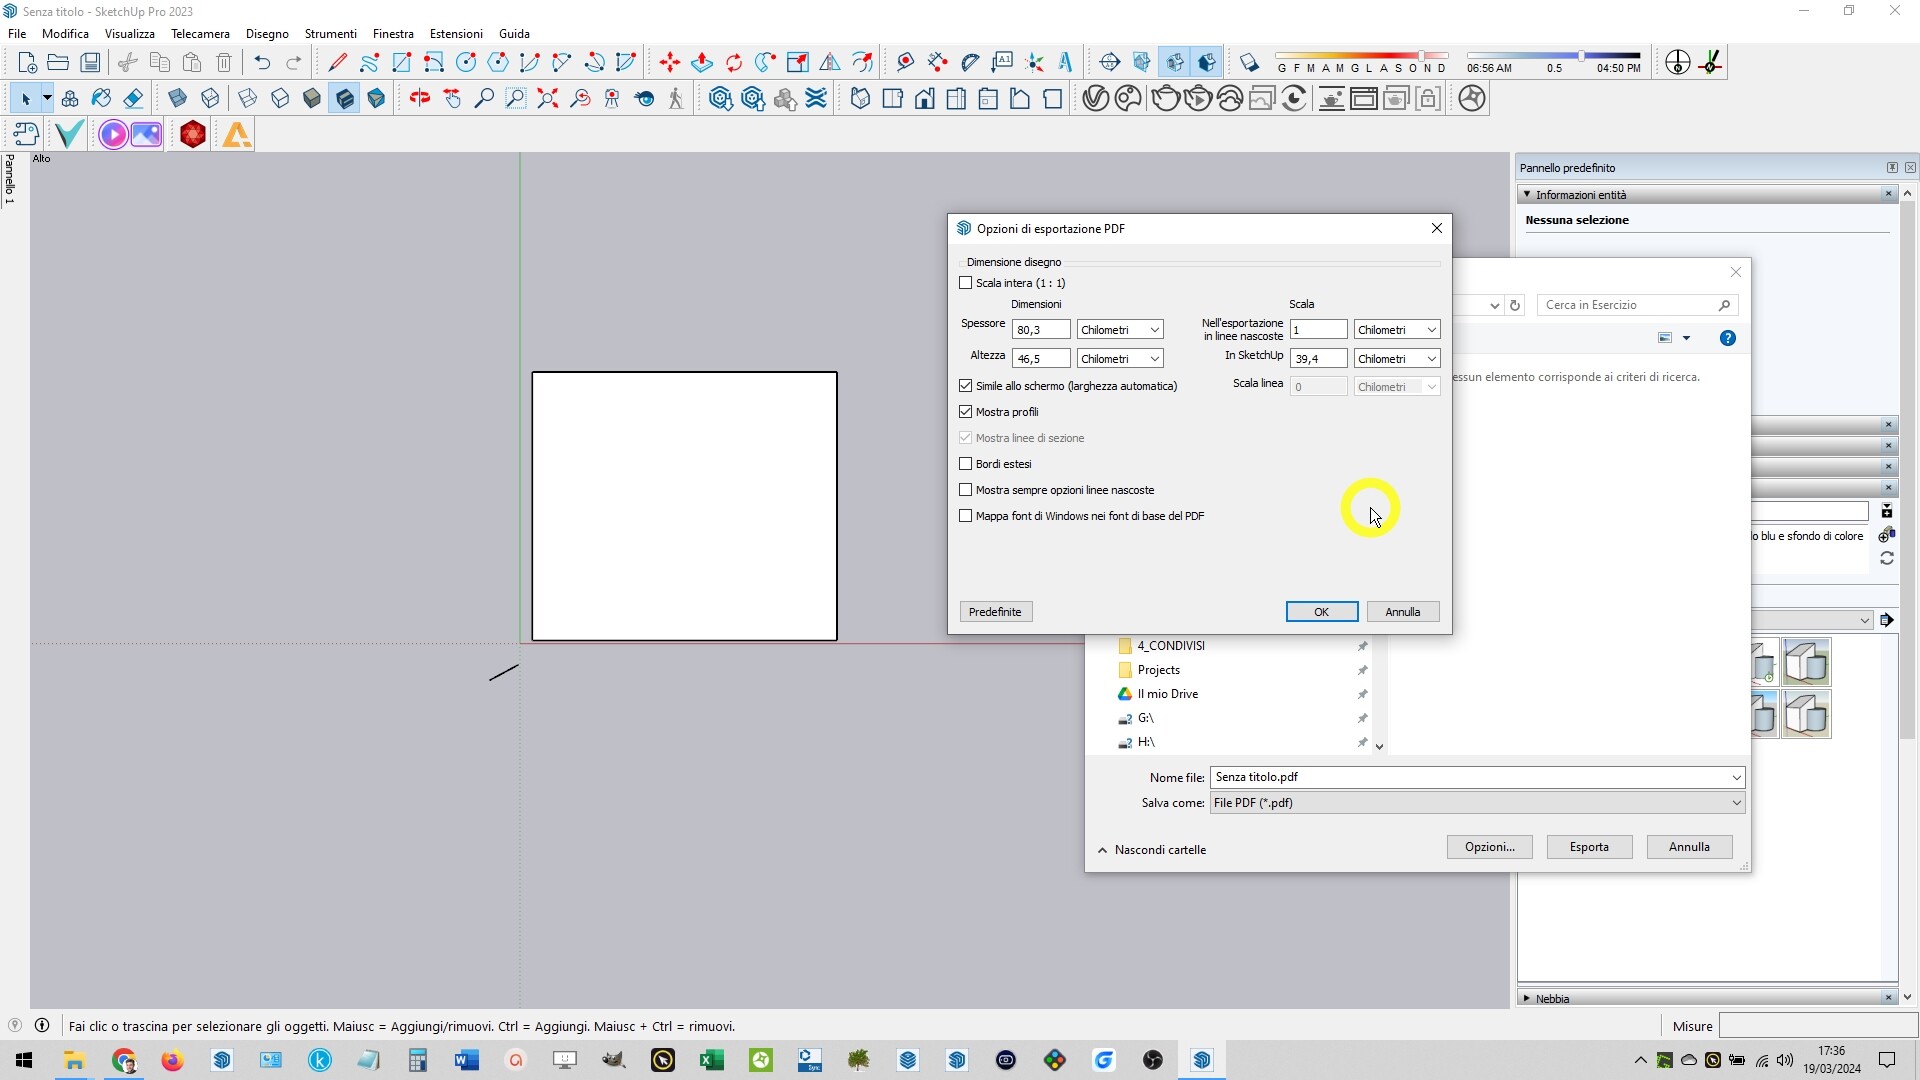Image resolution: width=1920 pixels, height=1080 pixels.
Task: Open the Nome file history dropdown
Action: [1736, 778]
